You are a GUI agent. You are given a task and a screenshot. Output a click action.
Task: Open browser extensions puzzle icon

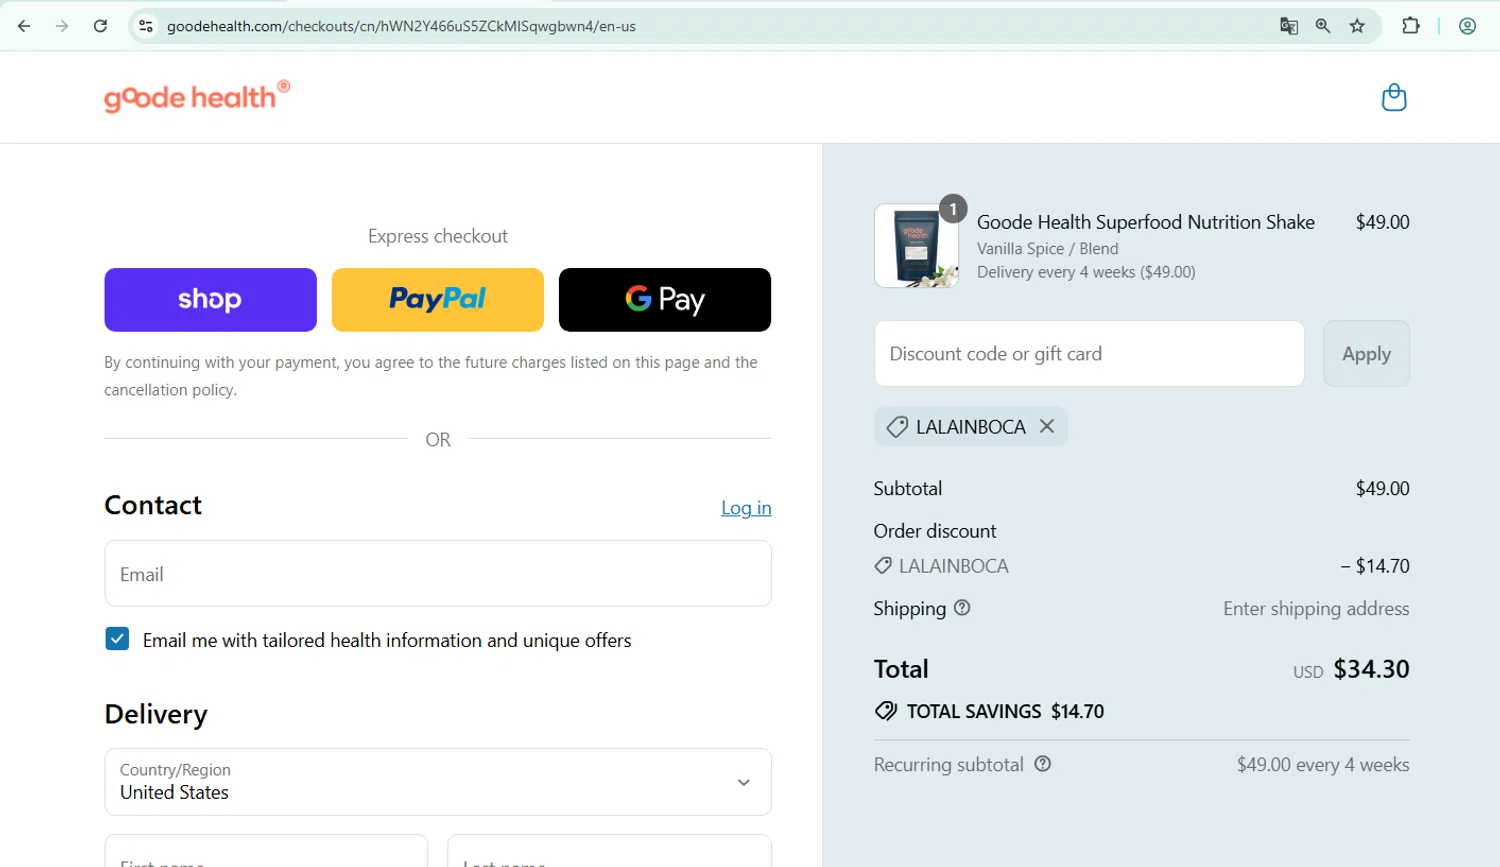1411,26
